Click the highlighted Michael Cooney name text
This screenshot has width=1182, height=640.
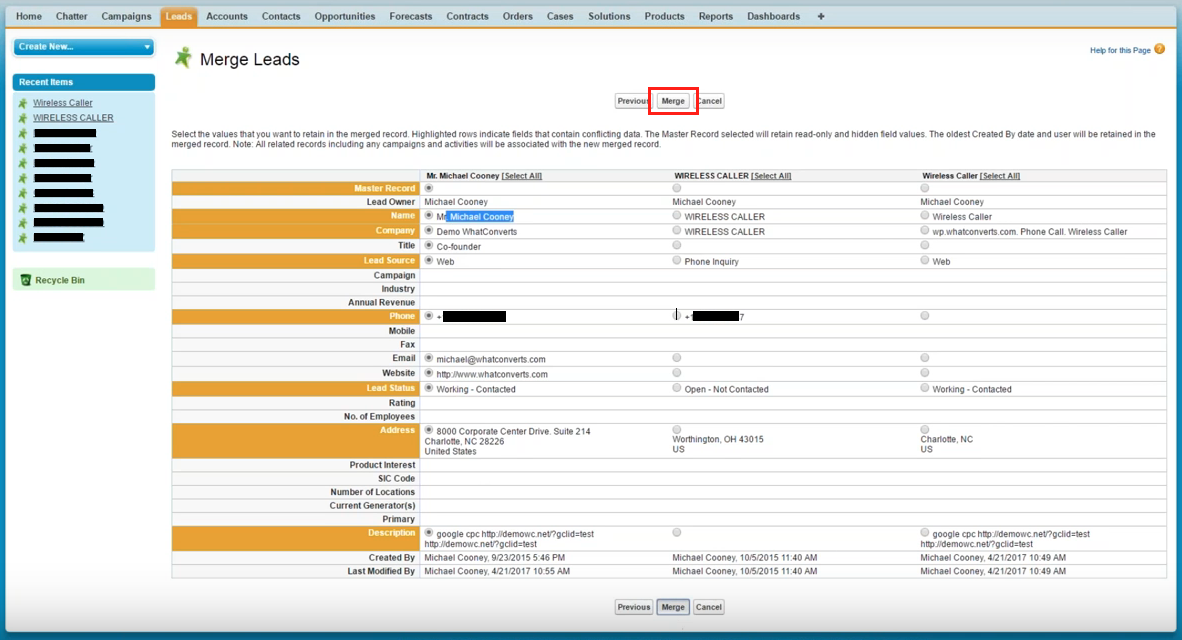[x=481, y=216]
